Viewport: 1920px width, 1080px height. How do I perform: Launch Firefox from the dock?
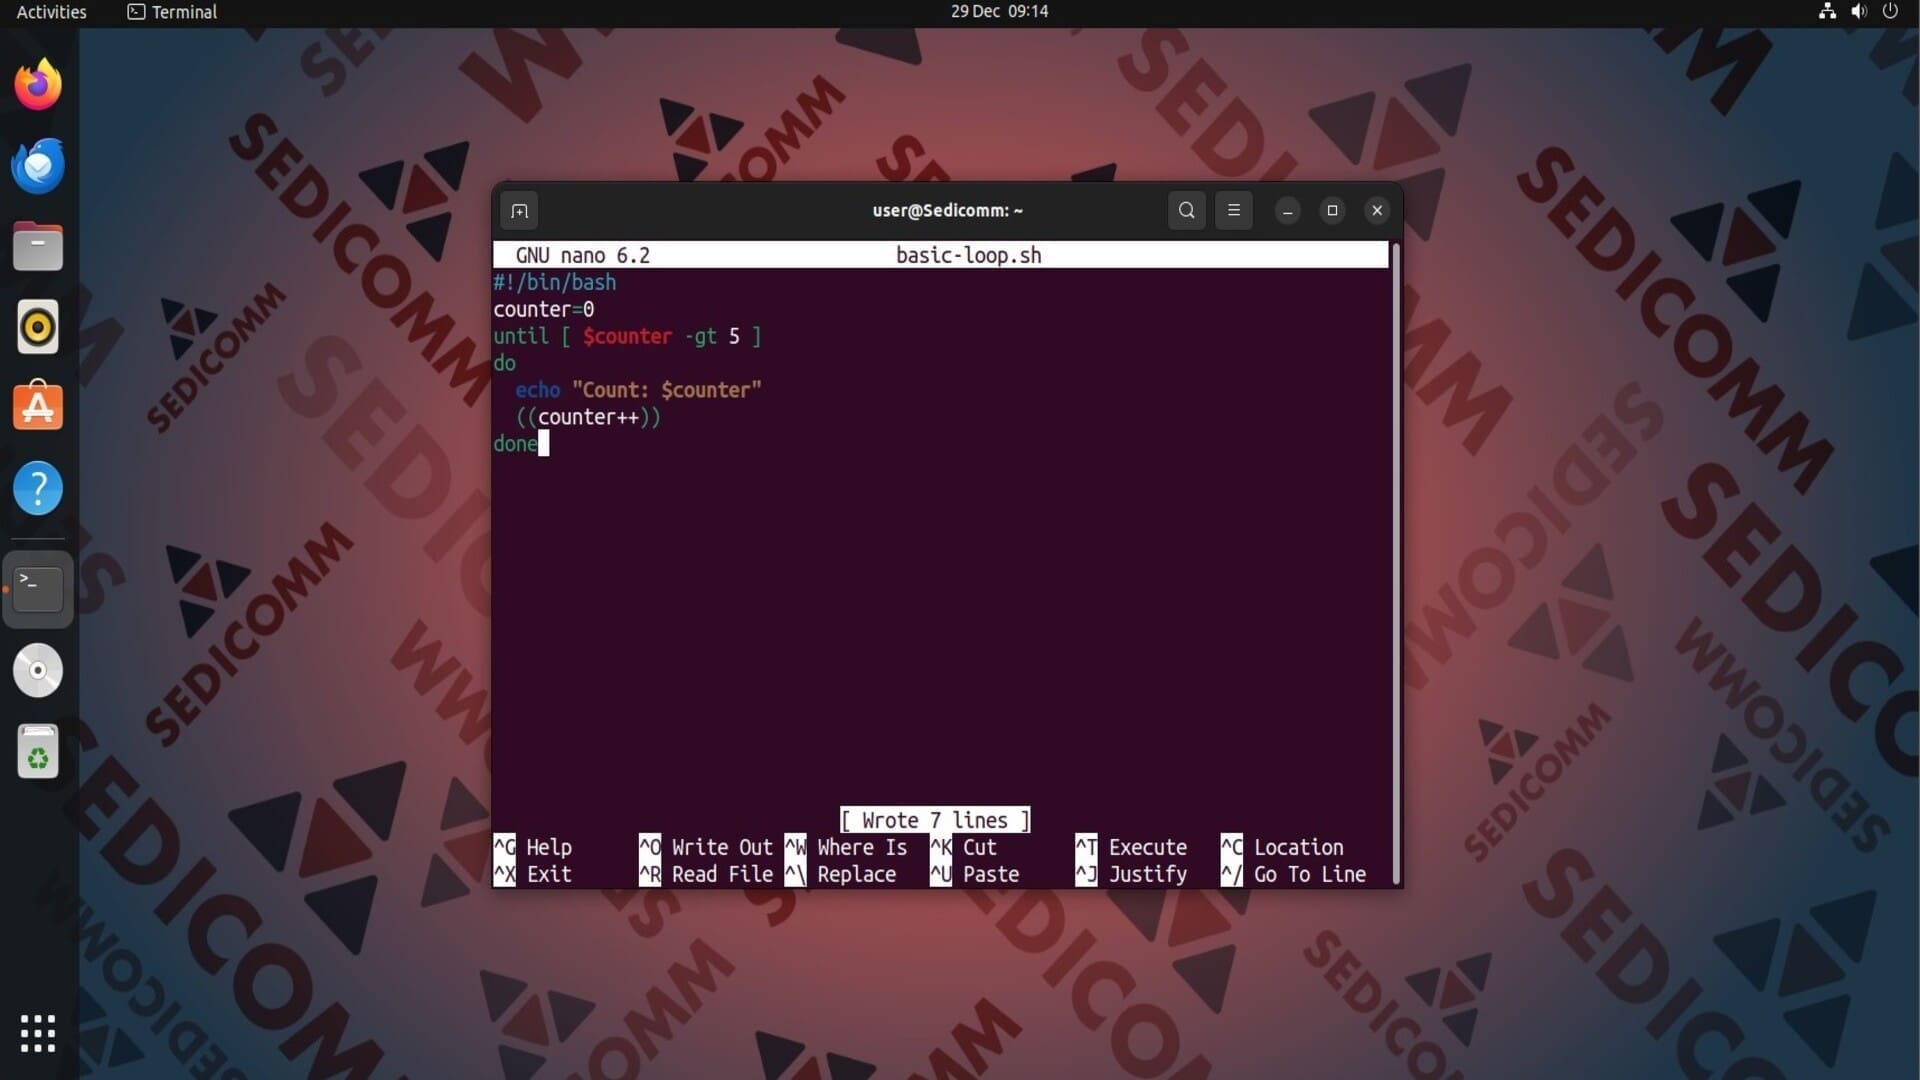point(38,85)
